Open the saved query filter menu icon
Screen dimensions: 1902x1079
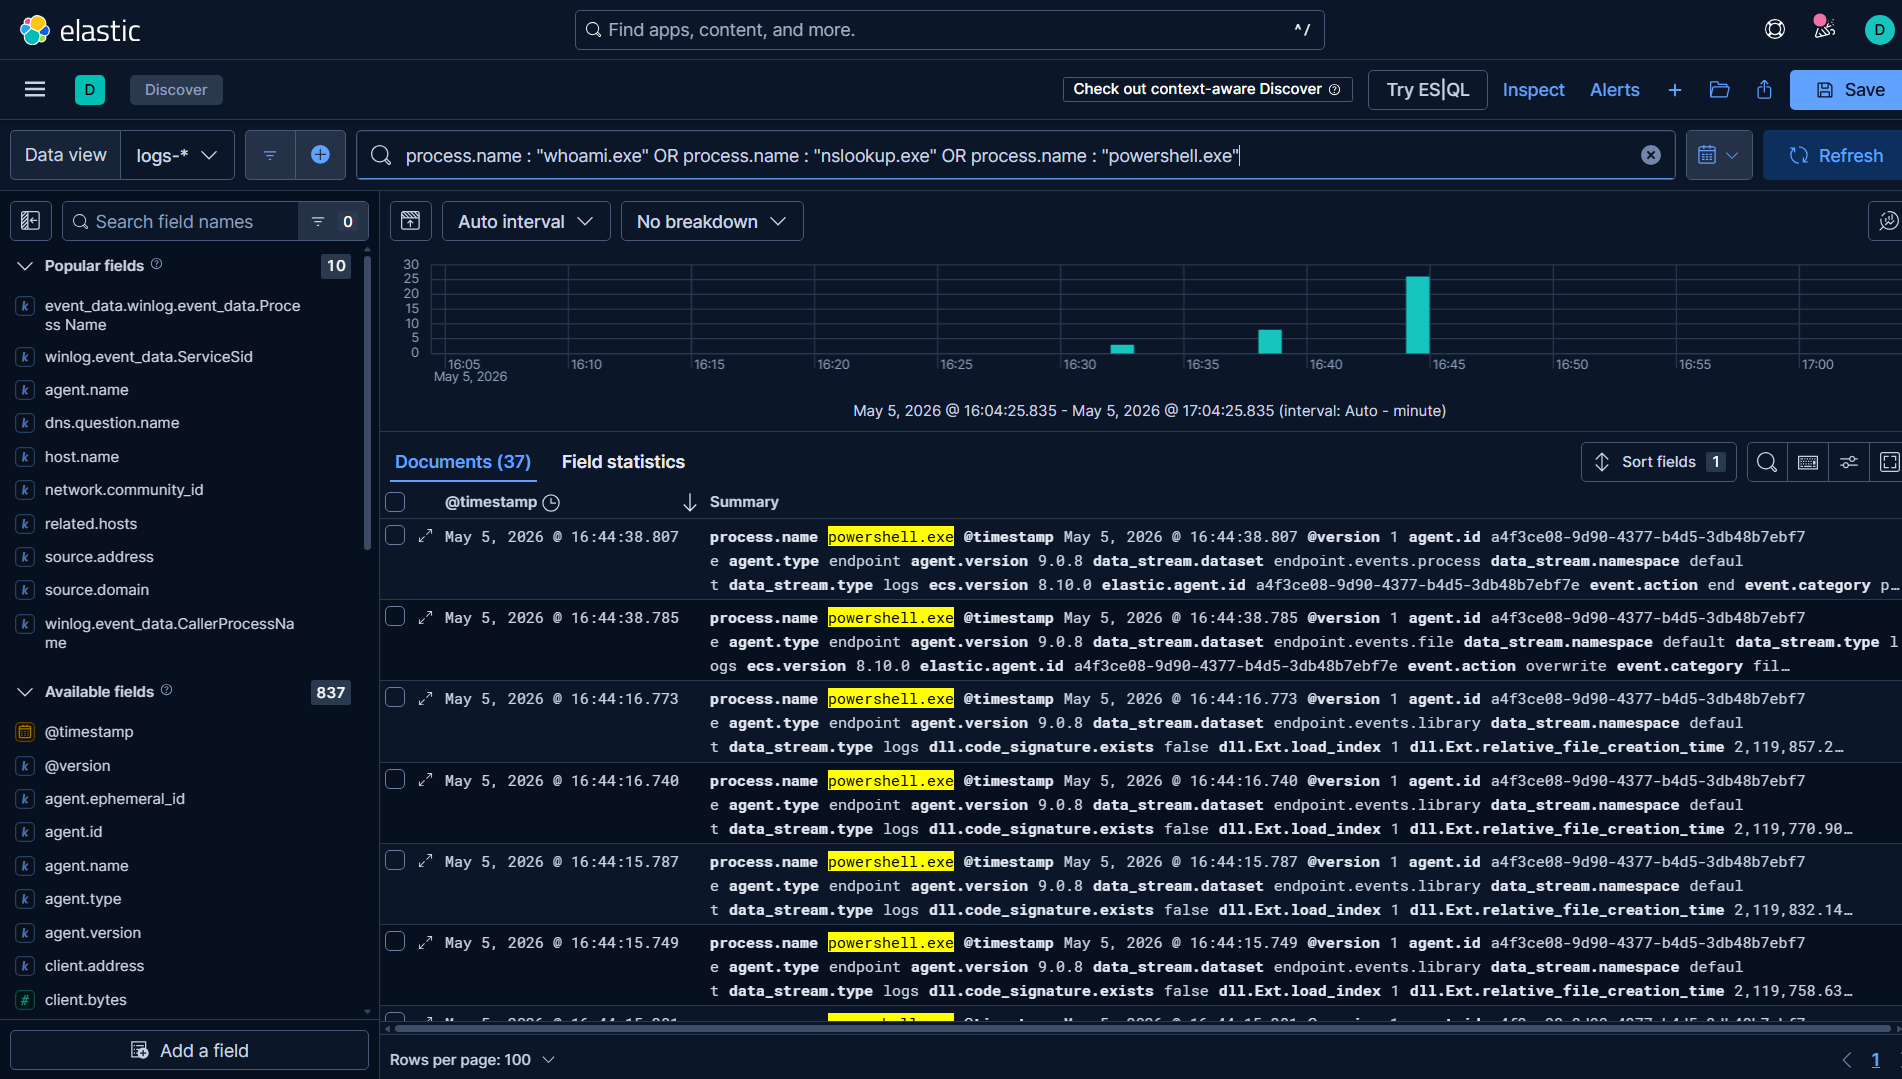click(x=270, y=155)
